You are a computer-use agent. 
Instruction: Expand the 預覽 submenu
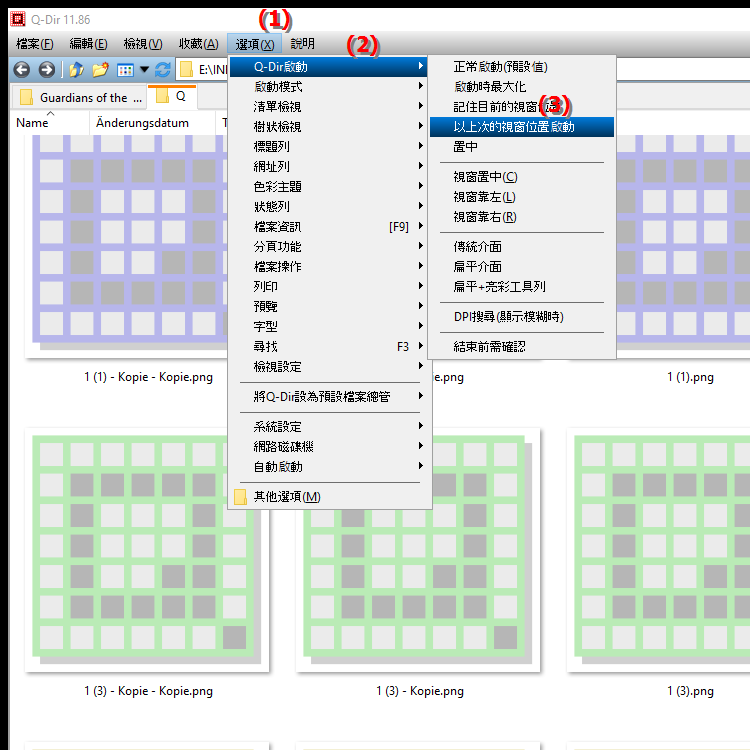[x=329, y=307]
